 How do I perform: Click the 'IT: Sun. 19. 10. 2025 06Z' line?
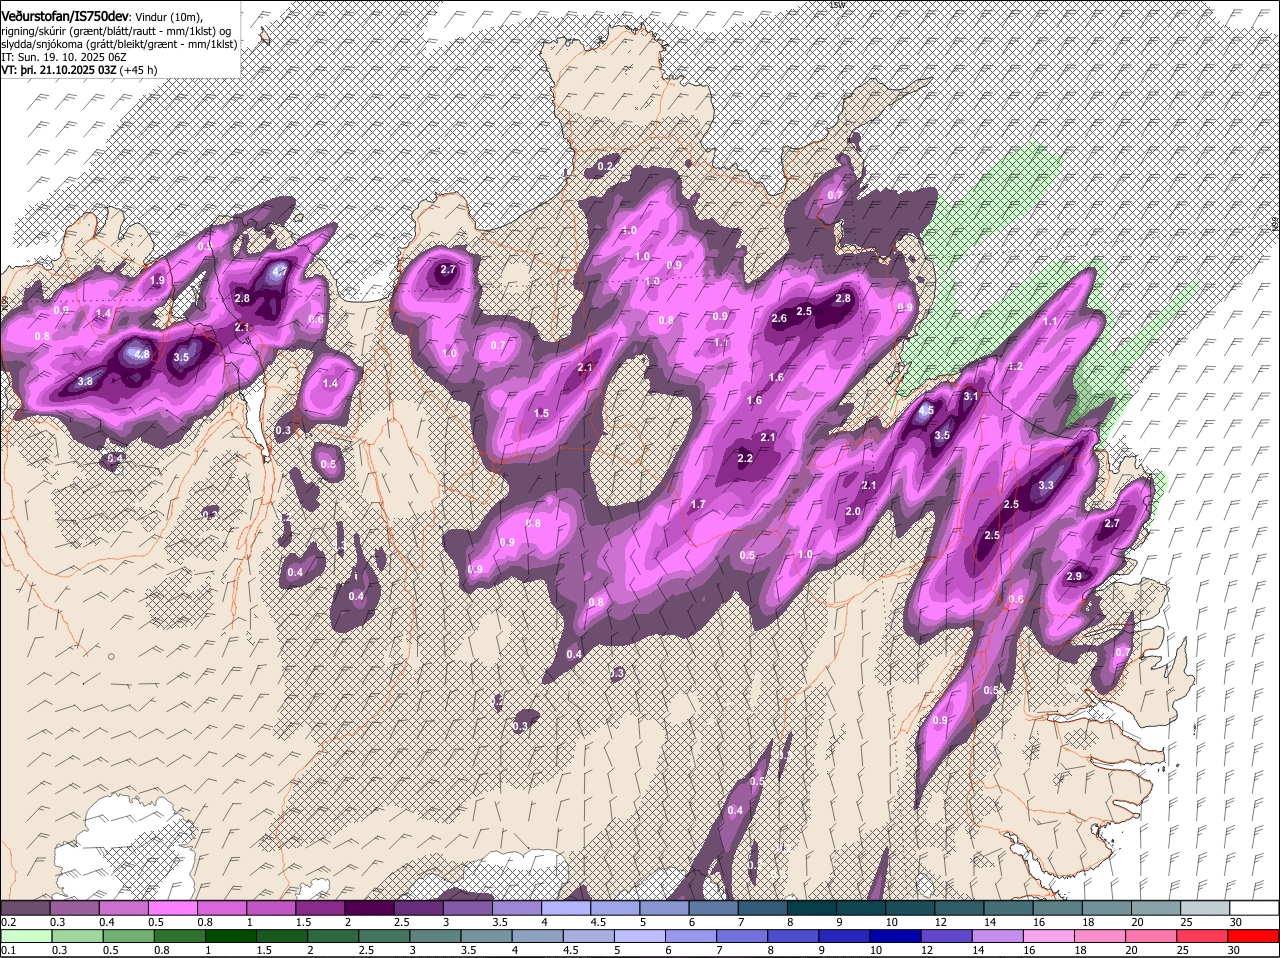click(x=64, y=58)
